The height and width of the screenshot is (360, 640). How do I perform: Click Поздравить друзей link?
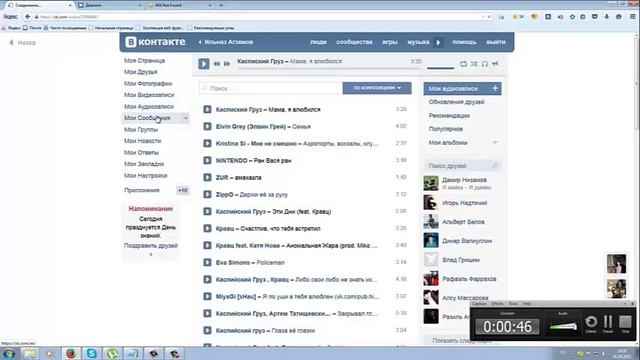(x=151, y=246)
